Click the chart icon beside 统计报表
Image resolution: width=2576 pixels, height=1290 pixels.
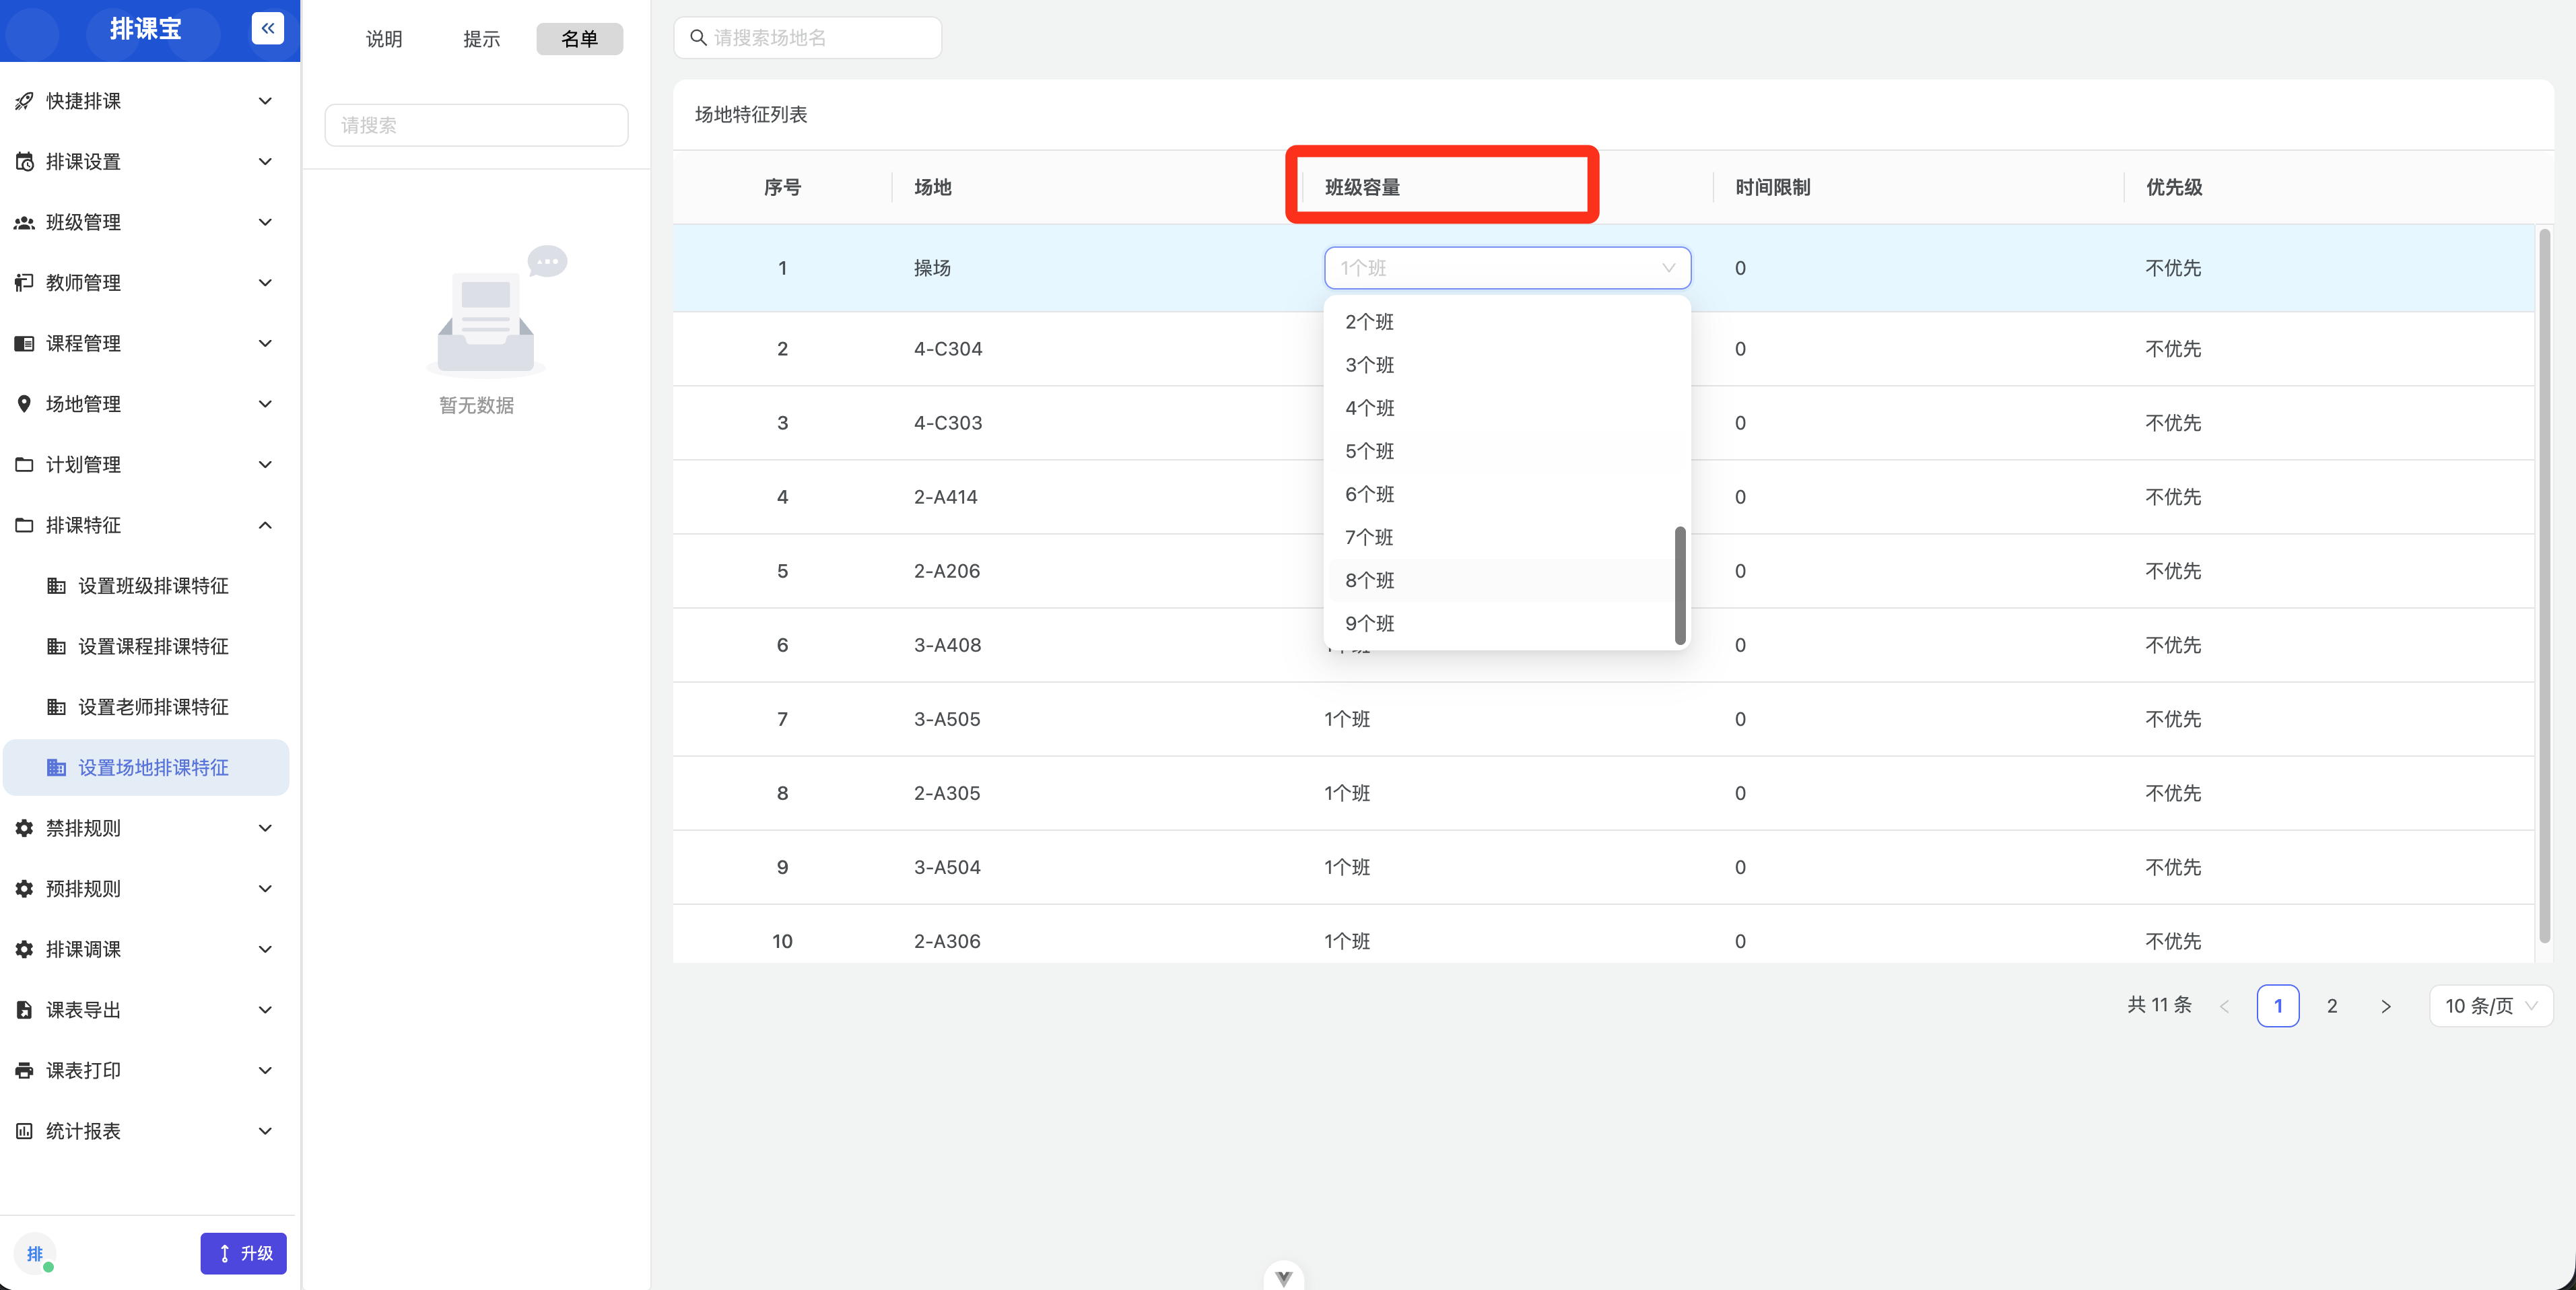click(x=24, y=1131)
